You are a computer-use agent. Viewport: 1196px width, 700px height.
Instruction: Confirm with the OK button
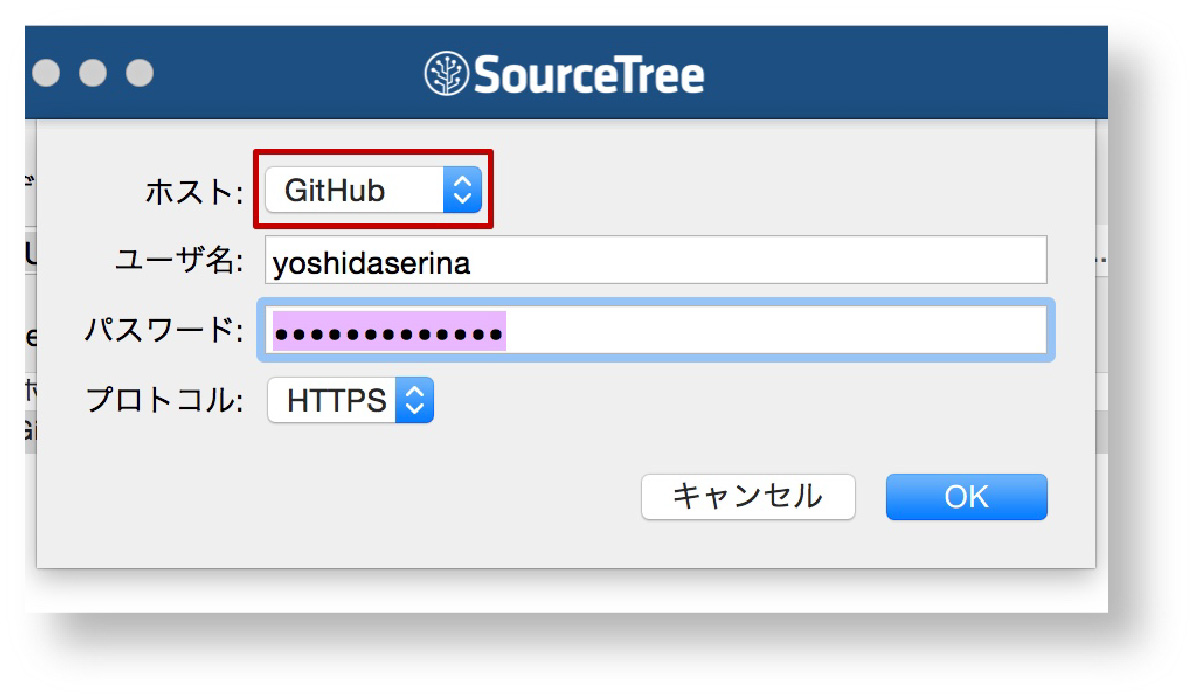(966, 497)
